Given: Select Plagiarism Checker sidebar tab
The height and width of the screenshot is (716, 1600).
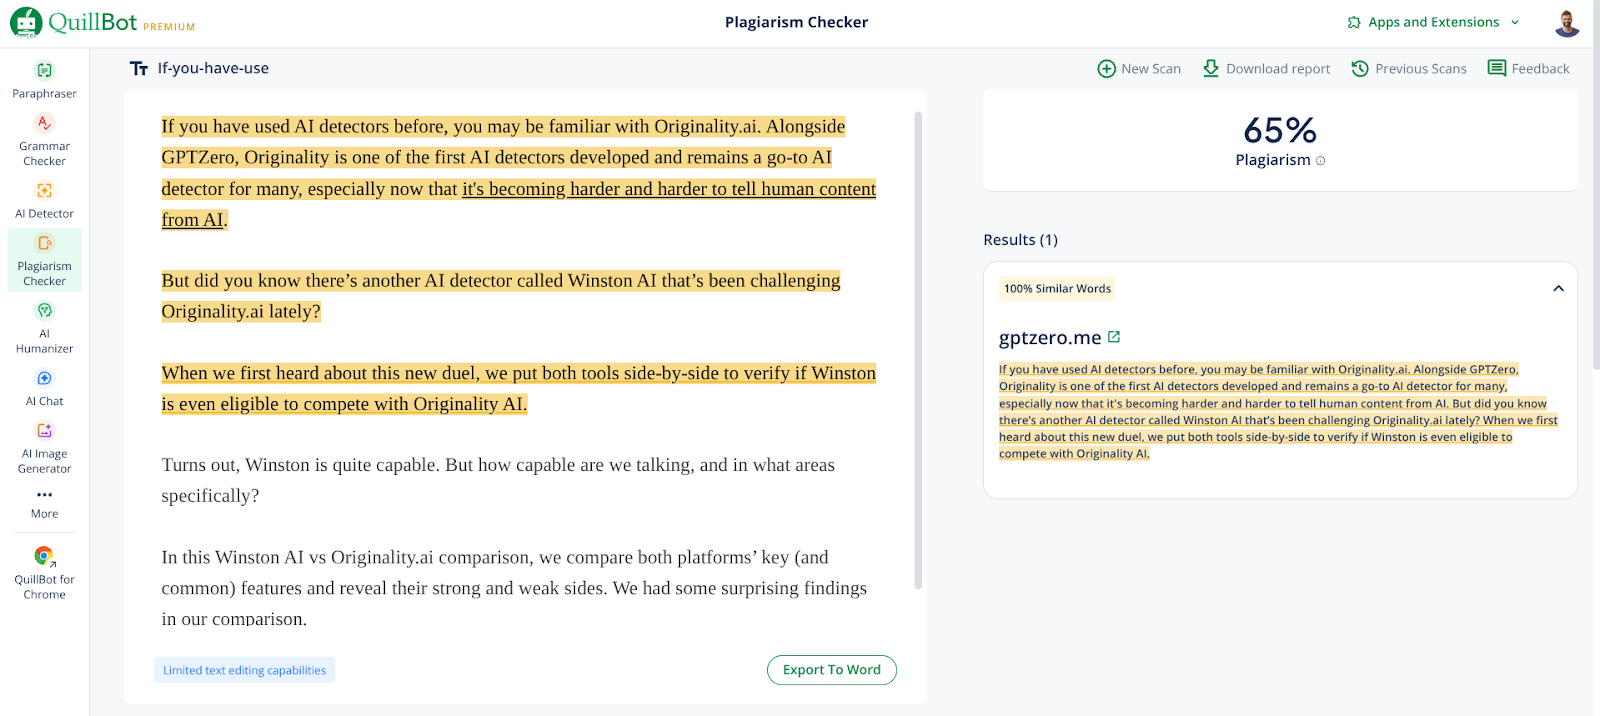Looking at the screenshot, I should [44, 260].
